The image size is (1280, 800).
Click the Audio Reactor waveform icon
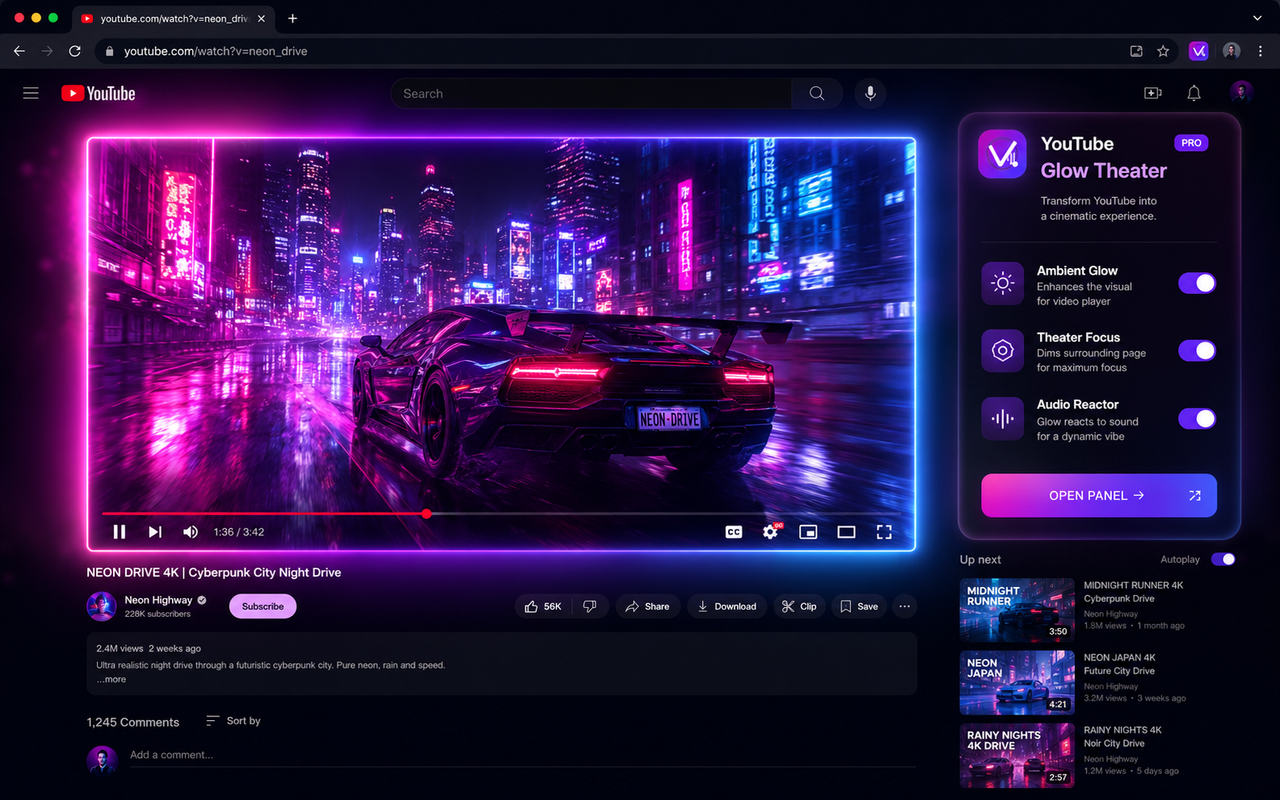1002,419
